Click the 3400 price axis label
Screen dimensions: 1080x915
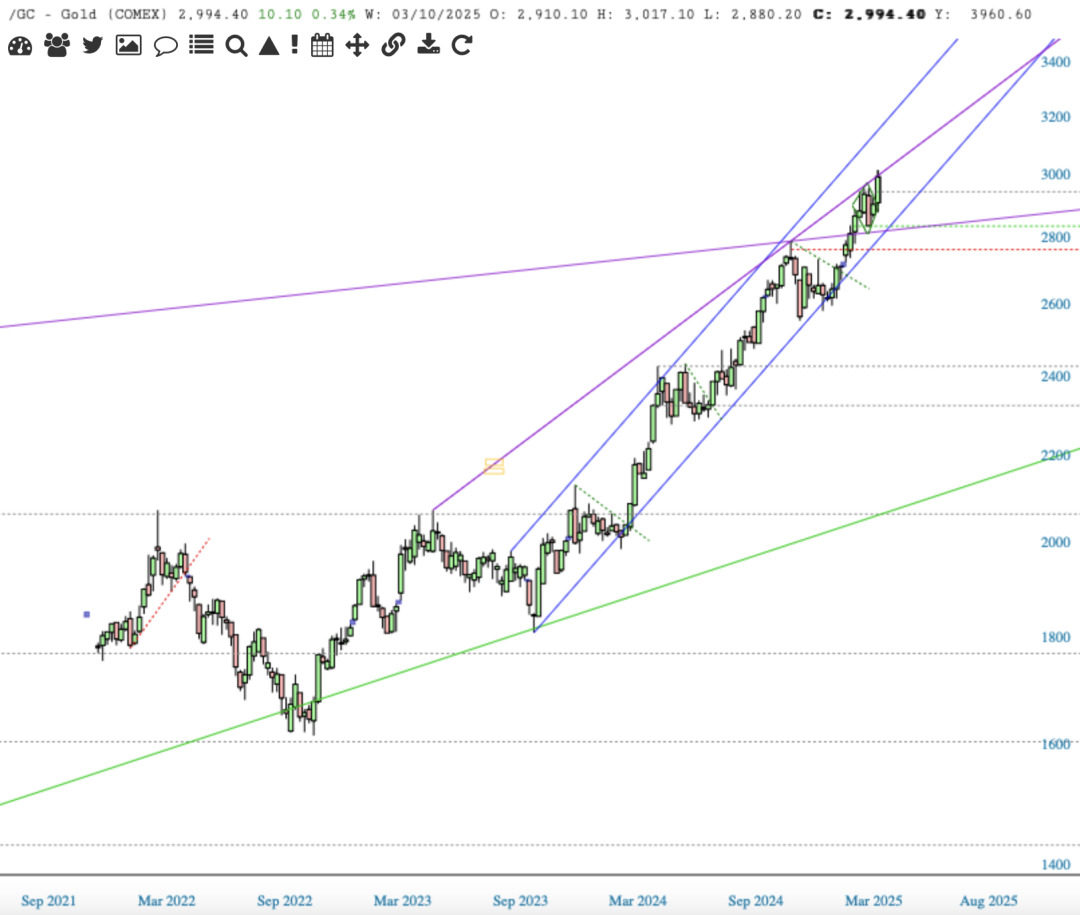pyautogui.click(x=1055, y=62)
